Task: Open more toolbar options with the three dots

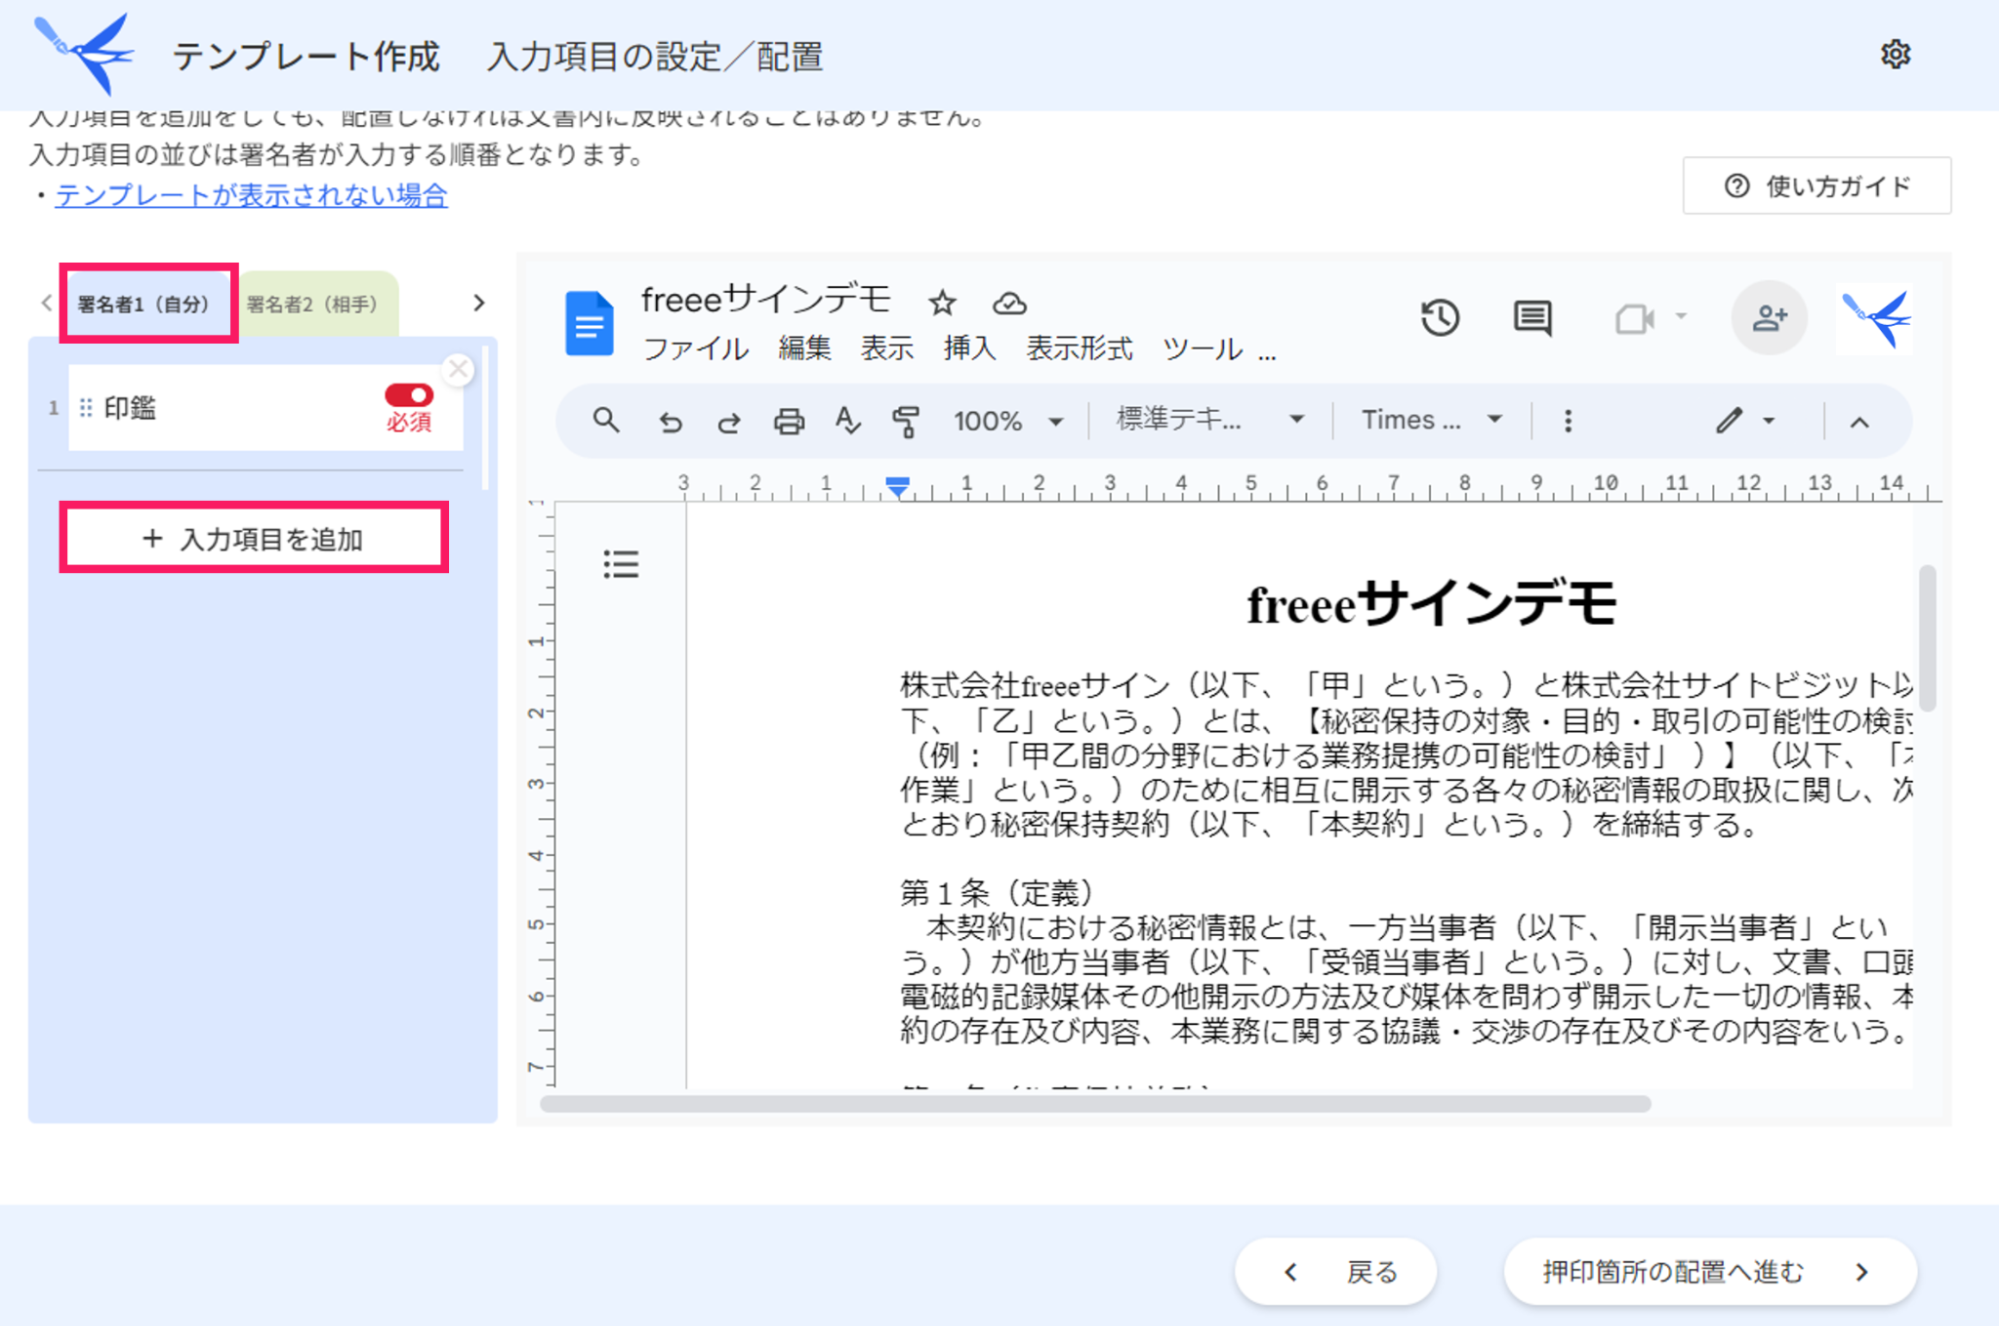Action: [x=1567, y=421]
